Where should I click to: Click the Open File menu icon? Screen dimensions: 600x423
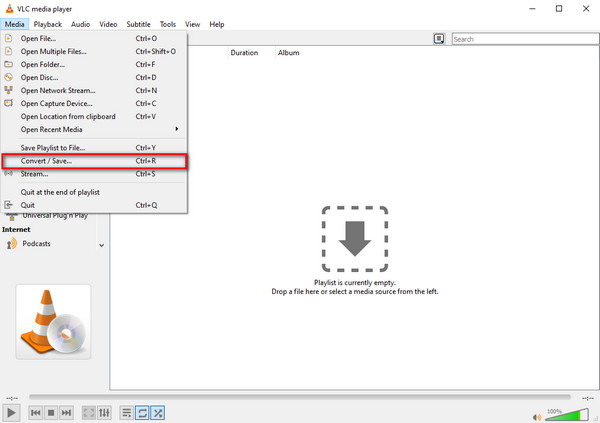8,38
